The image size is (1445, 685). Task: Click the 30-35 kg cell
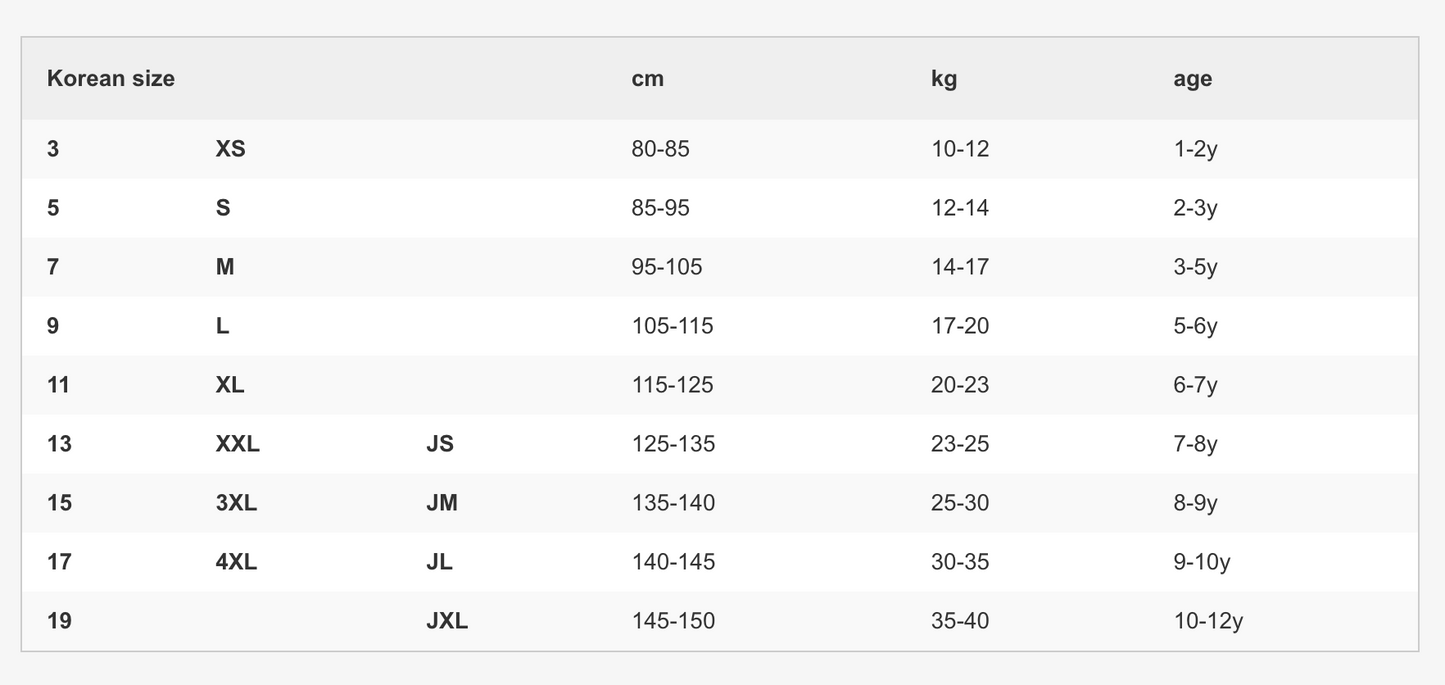tap(959, 562)
